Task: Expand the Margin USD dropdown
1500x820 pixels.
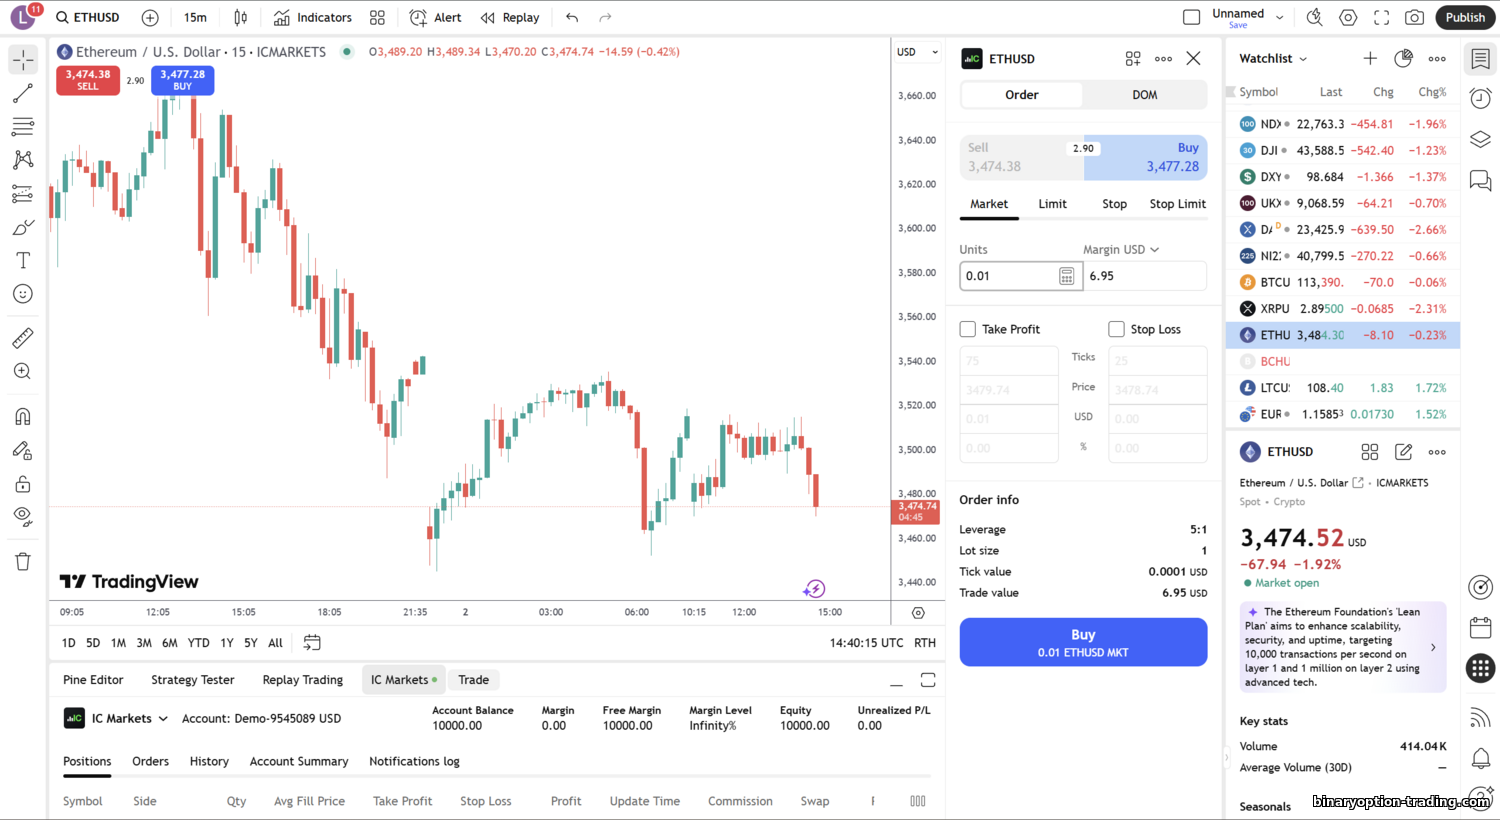Action: (x=1121, y=250)
